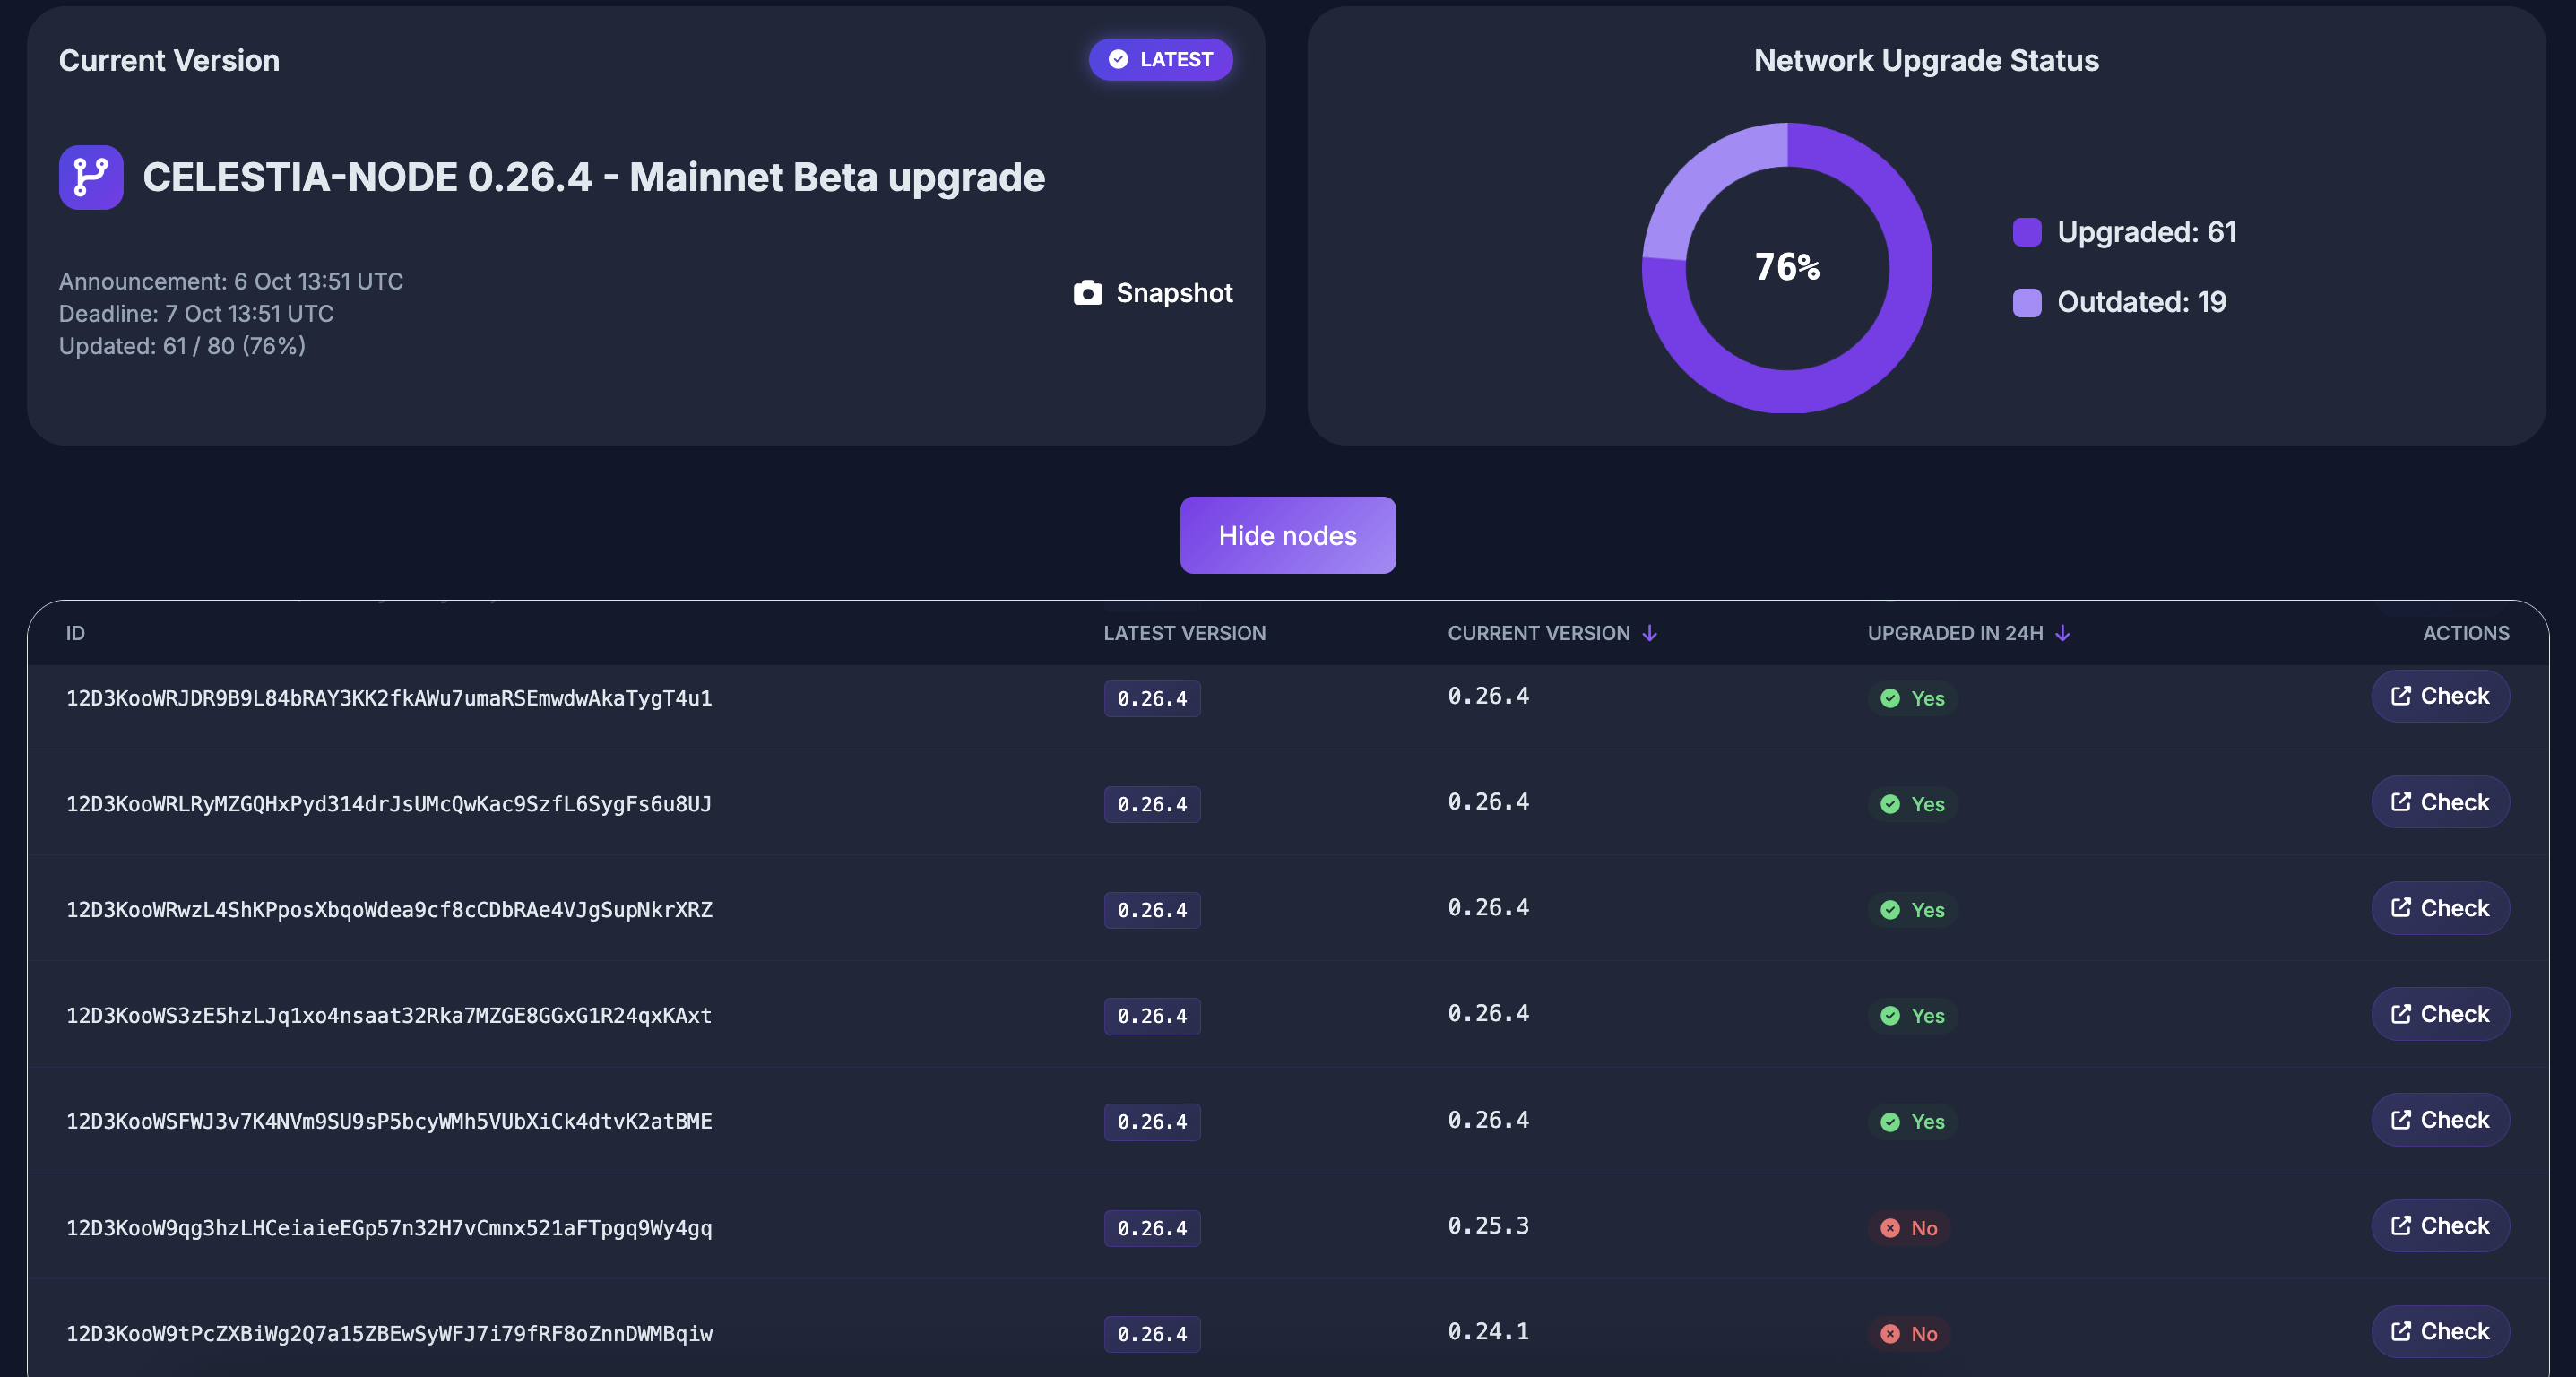2576x1377 pixels.
Task: Sort by Upgraded in 24H column arrow
Action: (x=2062, y=633)
